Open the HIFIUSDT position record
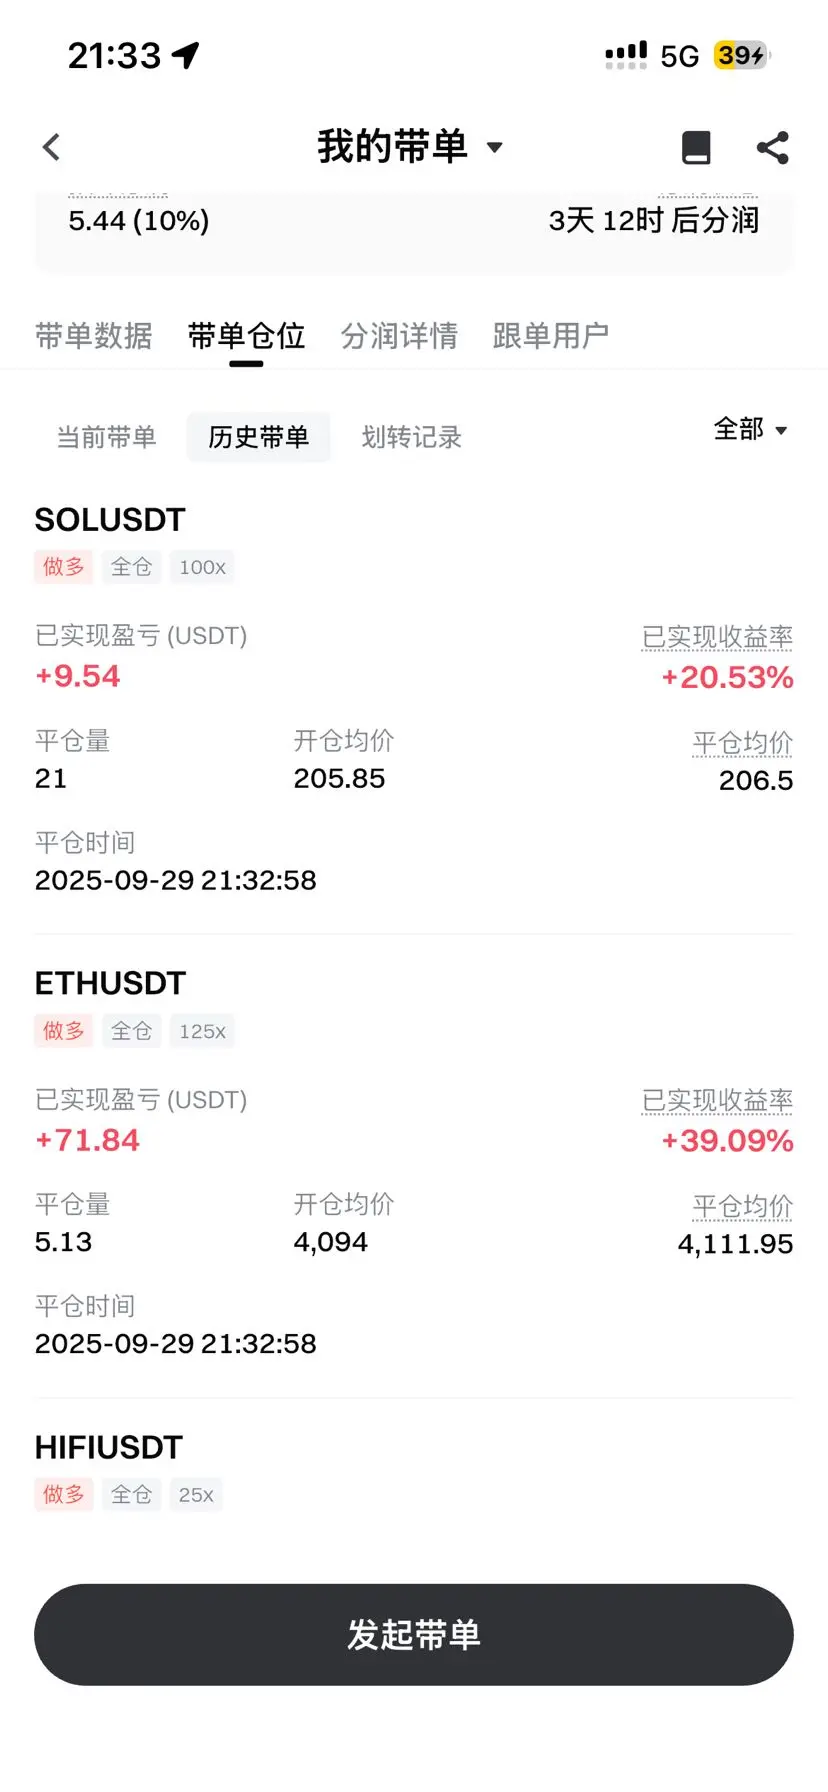The height and width of the screenshot is (1792, 828). tap(414, 1470)
